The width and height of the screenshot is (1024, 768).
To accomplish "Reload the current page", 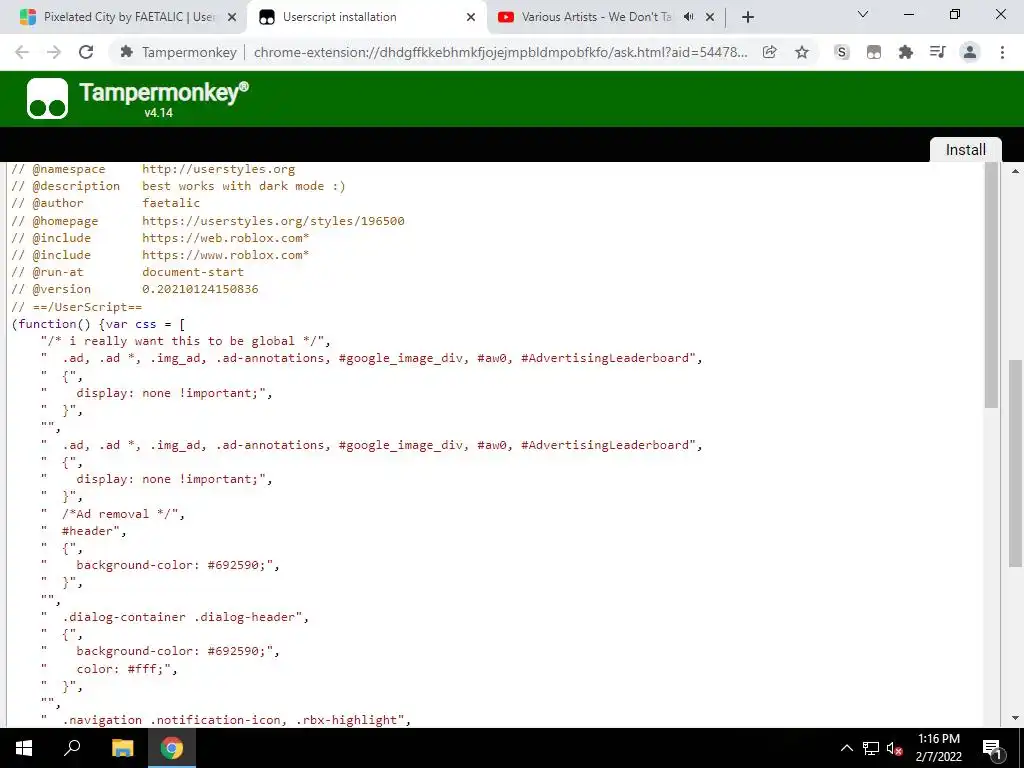I will point(86,52).
